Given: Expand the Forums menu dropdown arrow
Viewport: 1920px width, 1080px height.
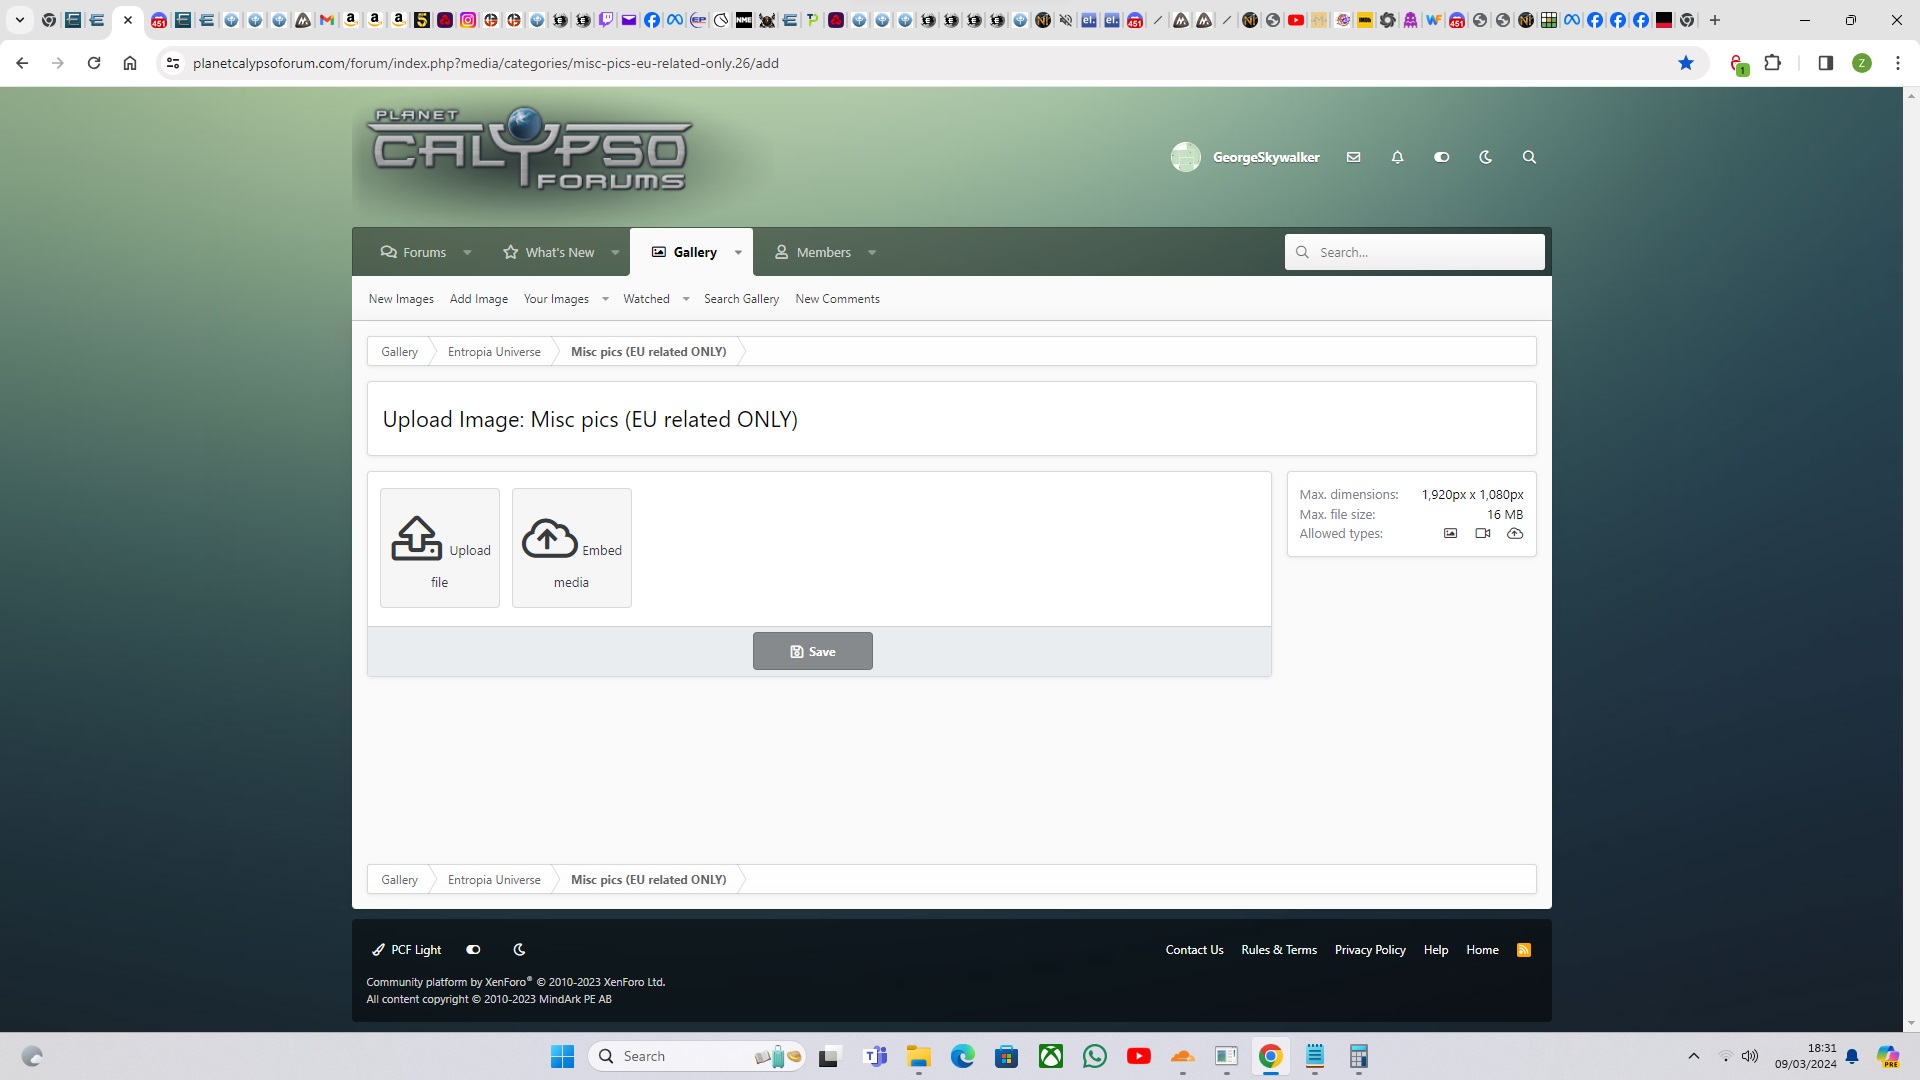Looking at the screenshot, I should (467, 253).
